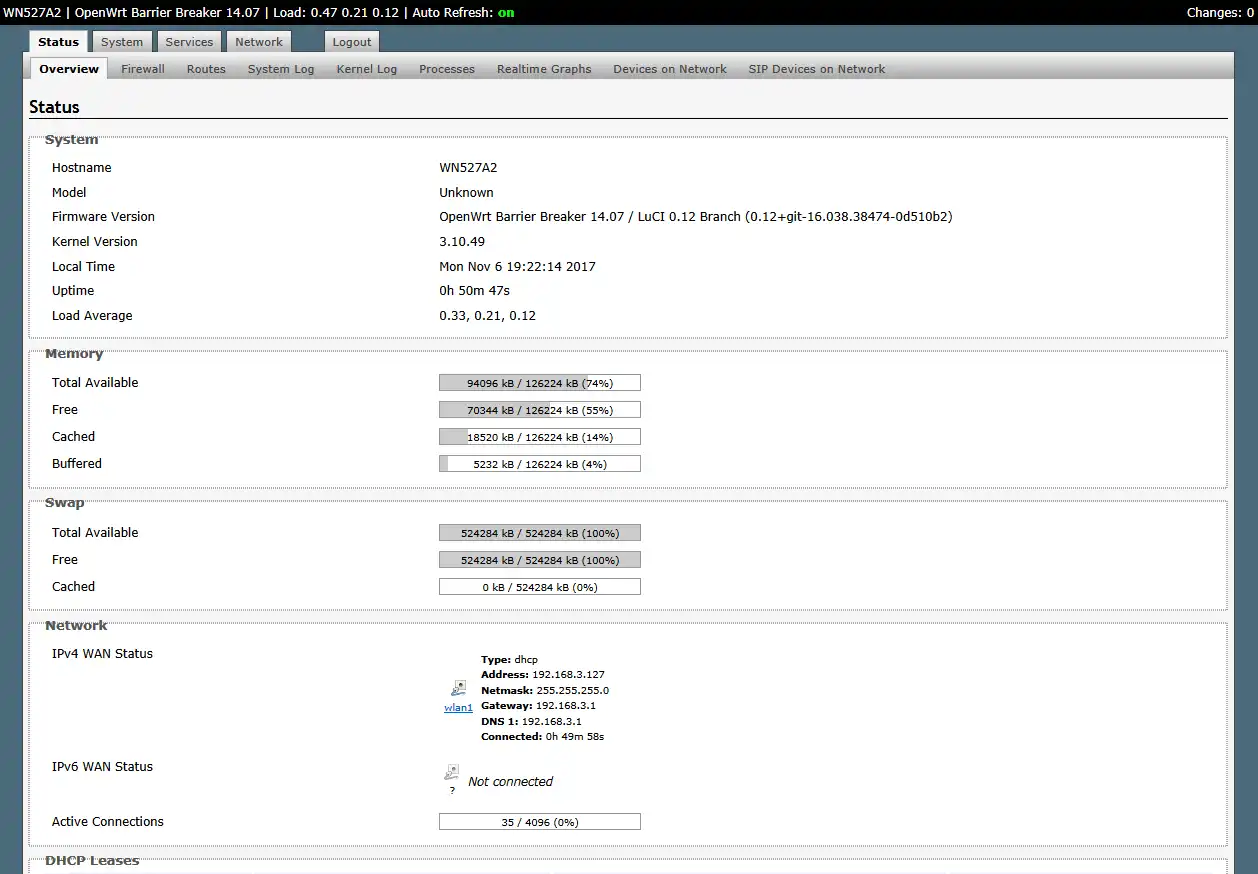Select the DNS 1 address line
The image size is (1258, 874).
[x=531, y=721]
